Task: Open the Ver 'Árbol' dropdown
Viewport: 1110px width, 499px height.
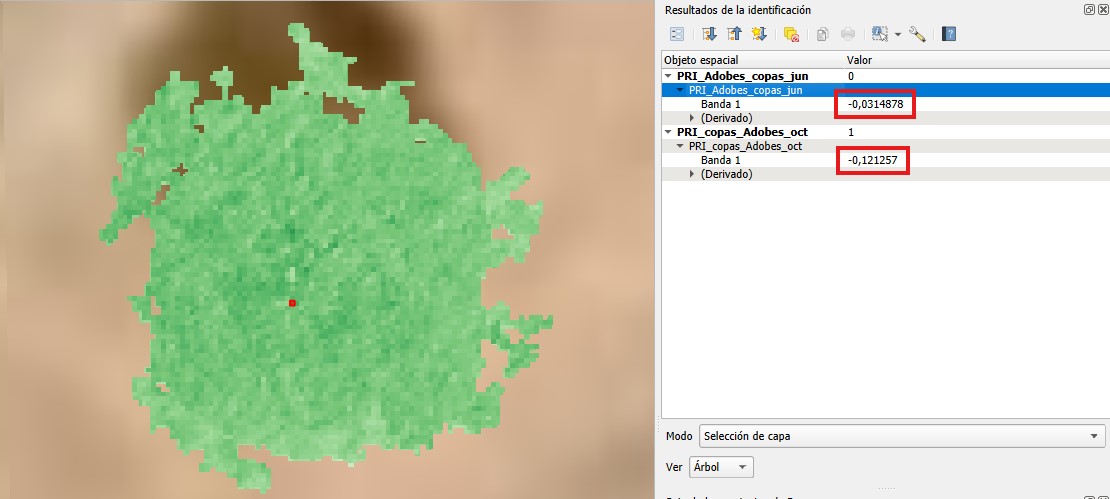Action: (723, 467)
